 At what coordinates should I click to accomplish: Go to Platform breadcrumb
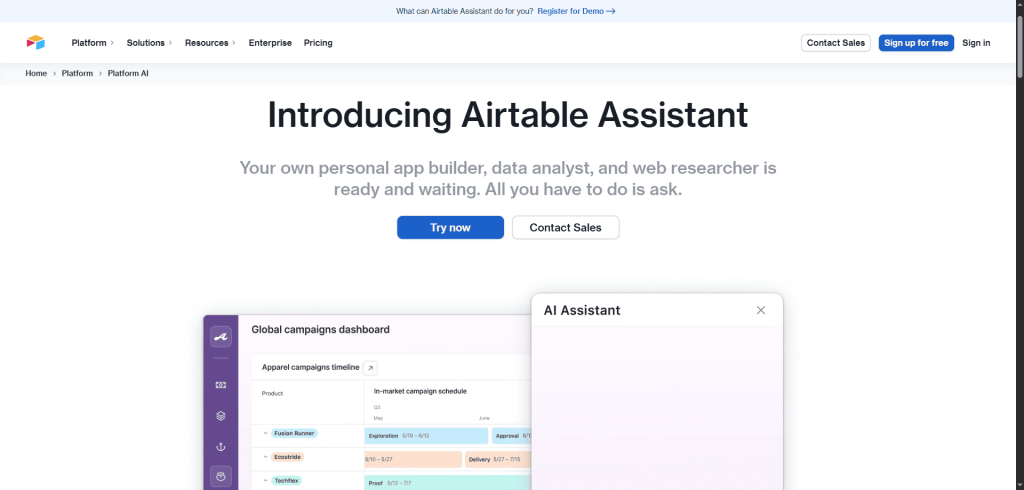tap(77, 73)
